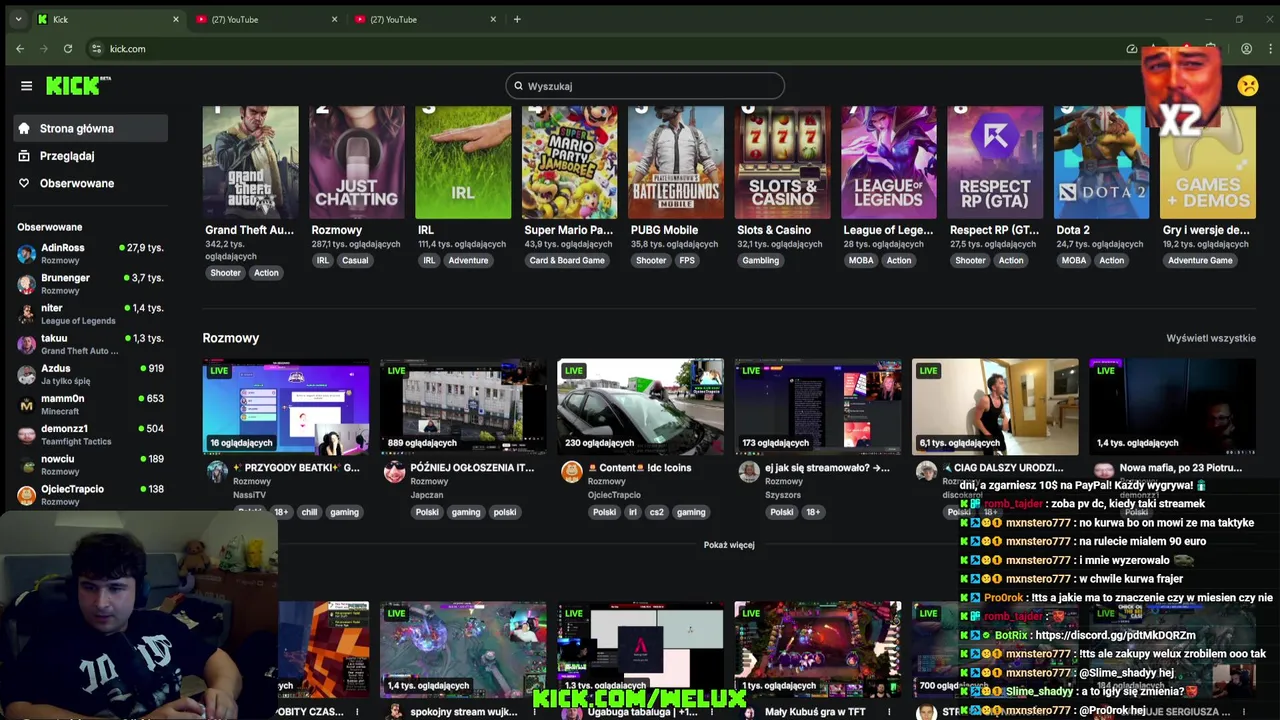1280x720 pixels.
Task: Click the Casual tag under Rozmowy
Action: tap(355, 260)
